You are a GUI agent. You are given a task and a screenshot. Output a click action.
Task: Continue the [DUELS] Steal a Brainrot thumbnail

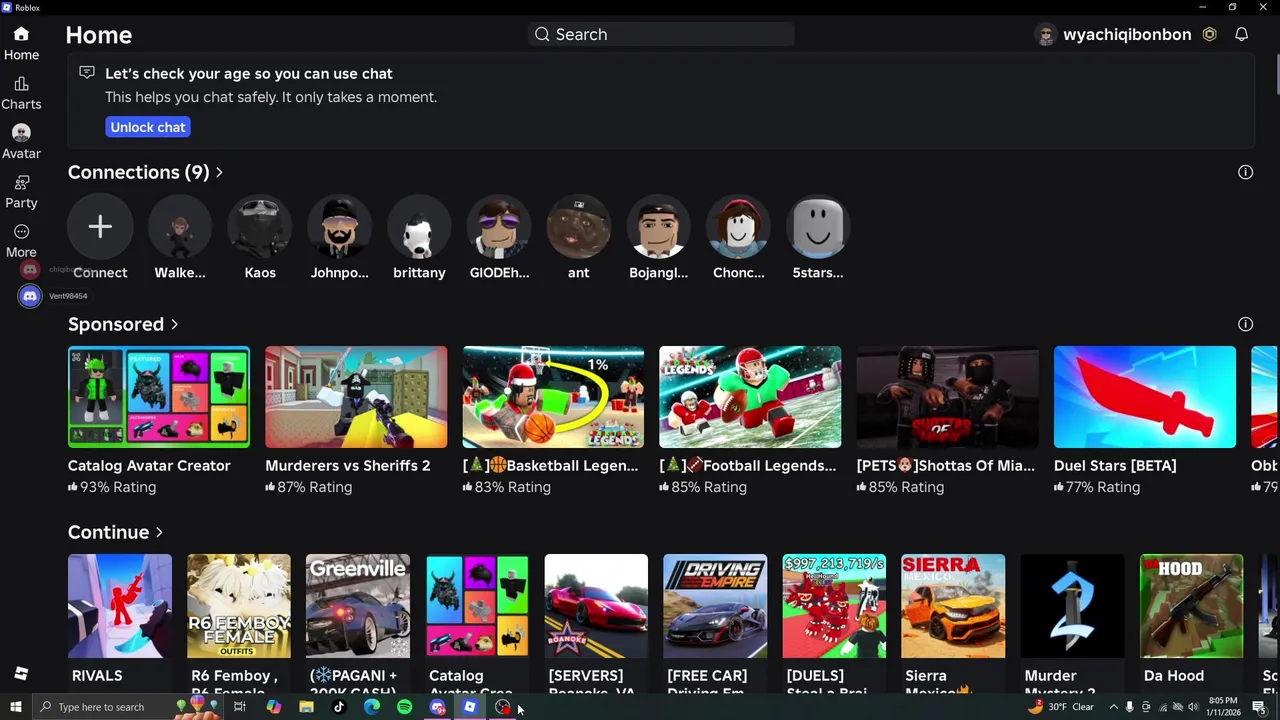[x=834, y=606]
